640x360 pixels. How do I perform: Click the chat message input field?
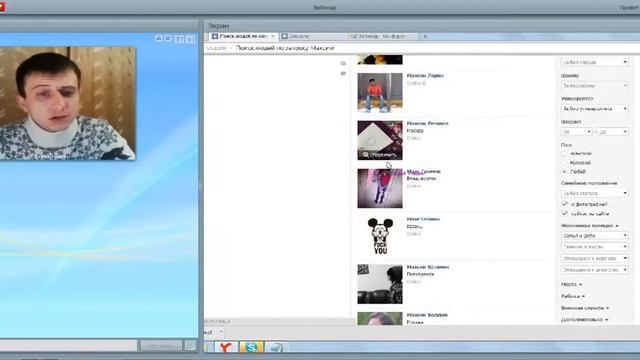(68, 345)
